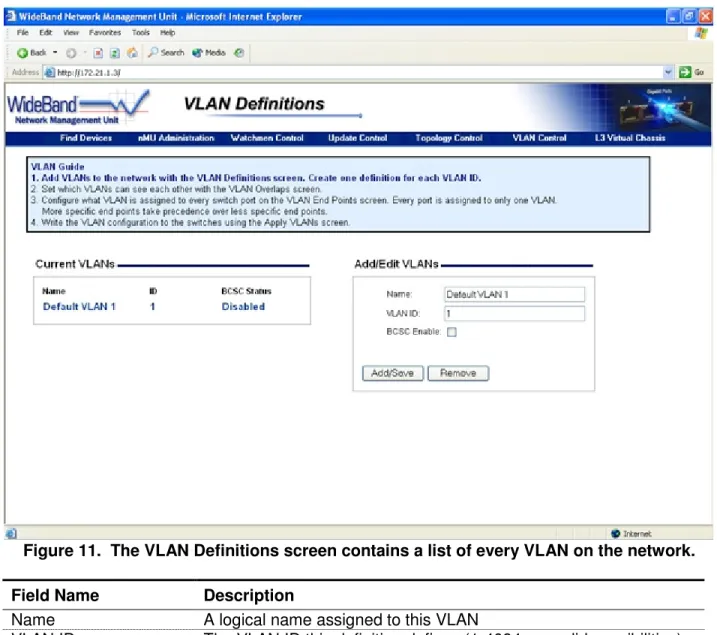The height and width of the screenshot is (635, 717).
Task: Open the Search toolbar button
Action: pos(166,53)
